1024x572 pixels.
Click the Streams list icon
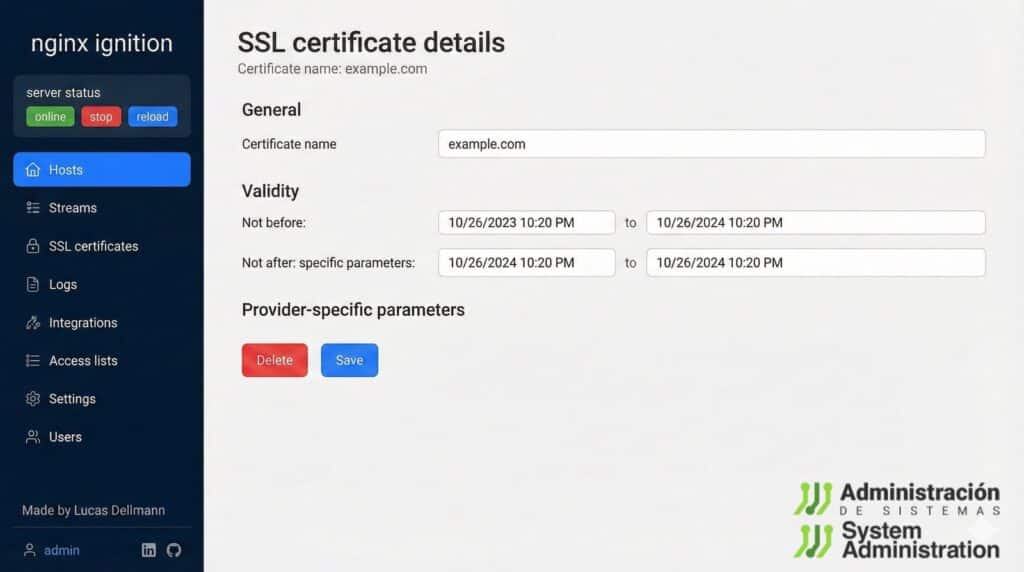32,208
